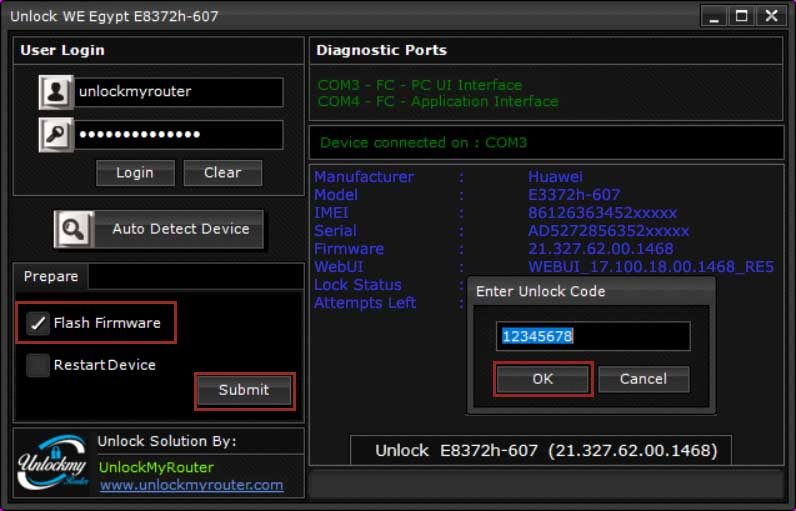The height and width of the screenshot is (511, 796).
Task: Close the Unlock WE Egypt window
Action: point(772,16)
